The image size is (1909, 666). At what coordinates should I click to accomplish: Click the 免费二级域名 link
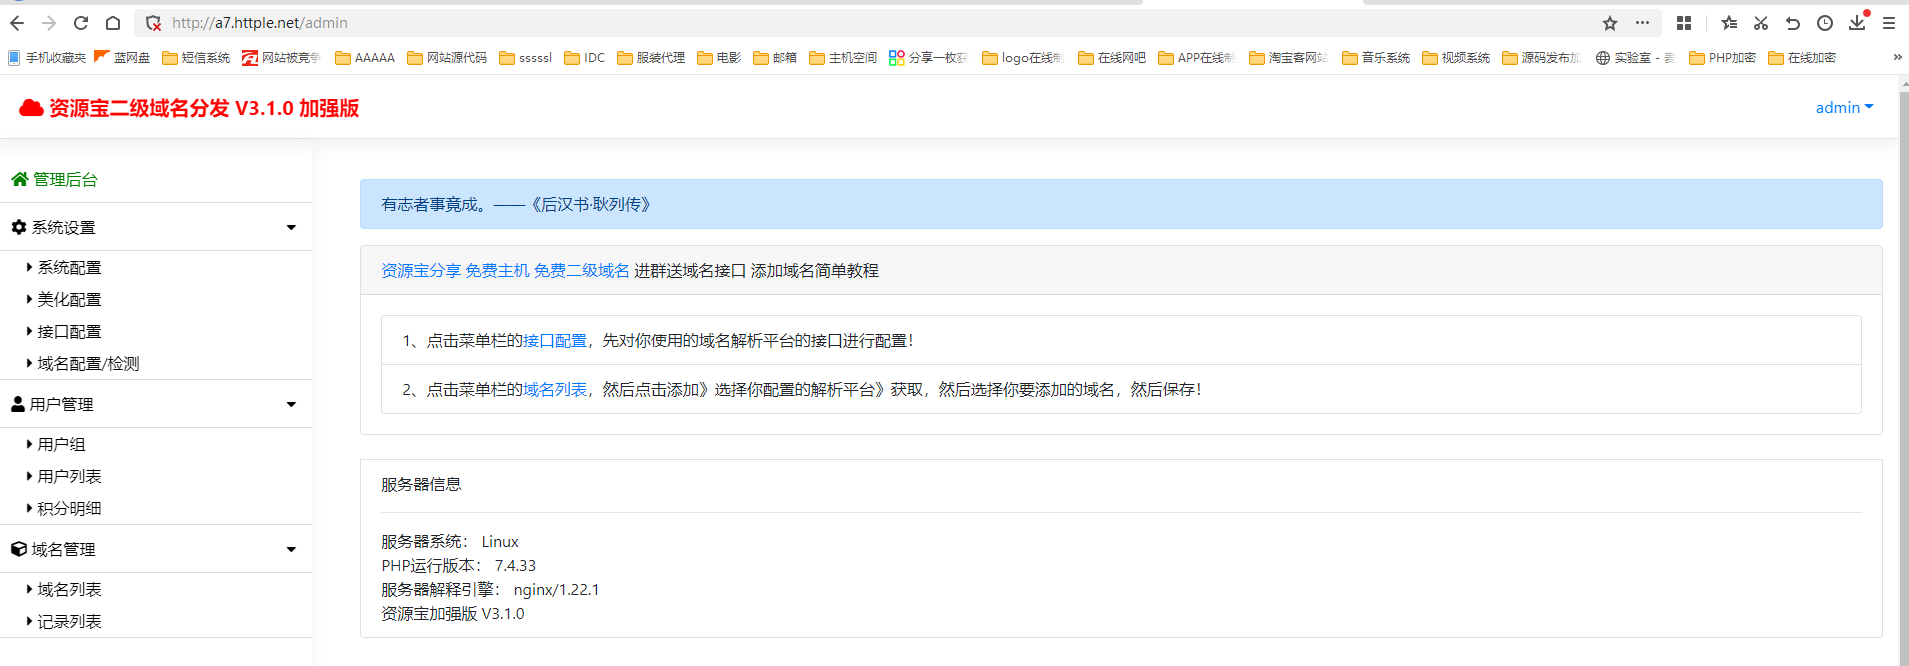point(582,270)
